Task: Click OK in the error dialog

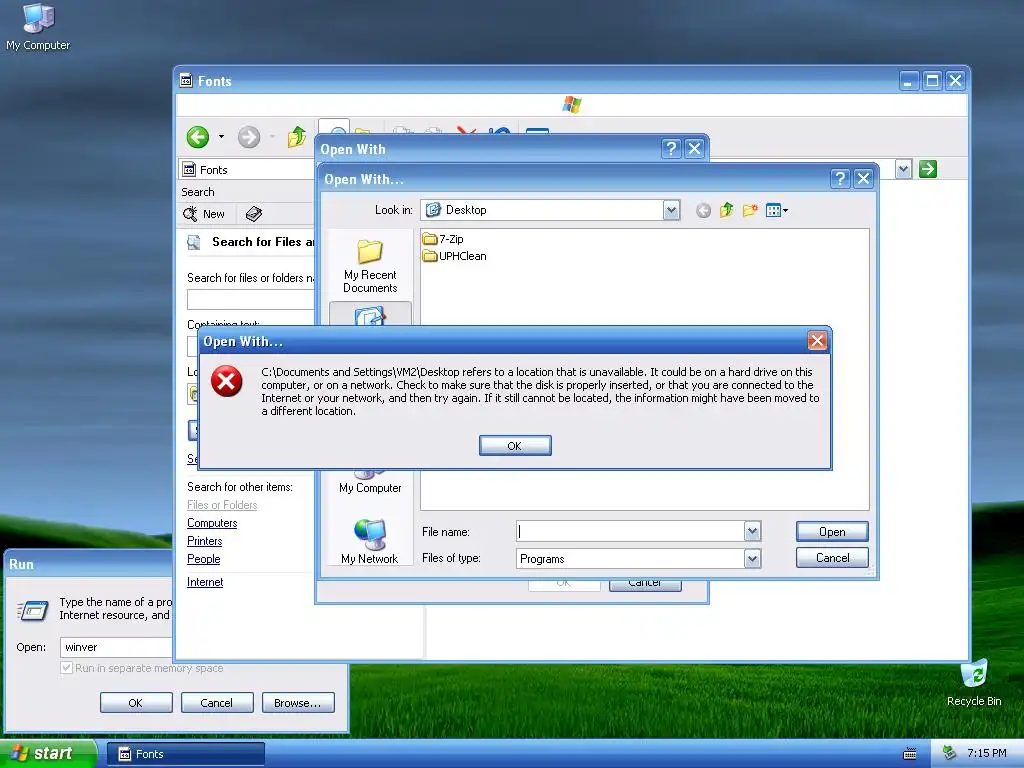Action: [515, 445]
